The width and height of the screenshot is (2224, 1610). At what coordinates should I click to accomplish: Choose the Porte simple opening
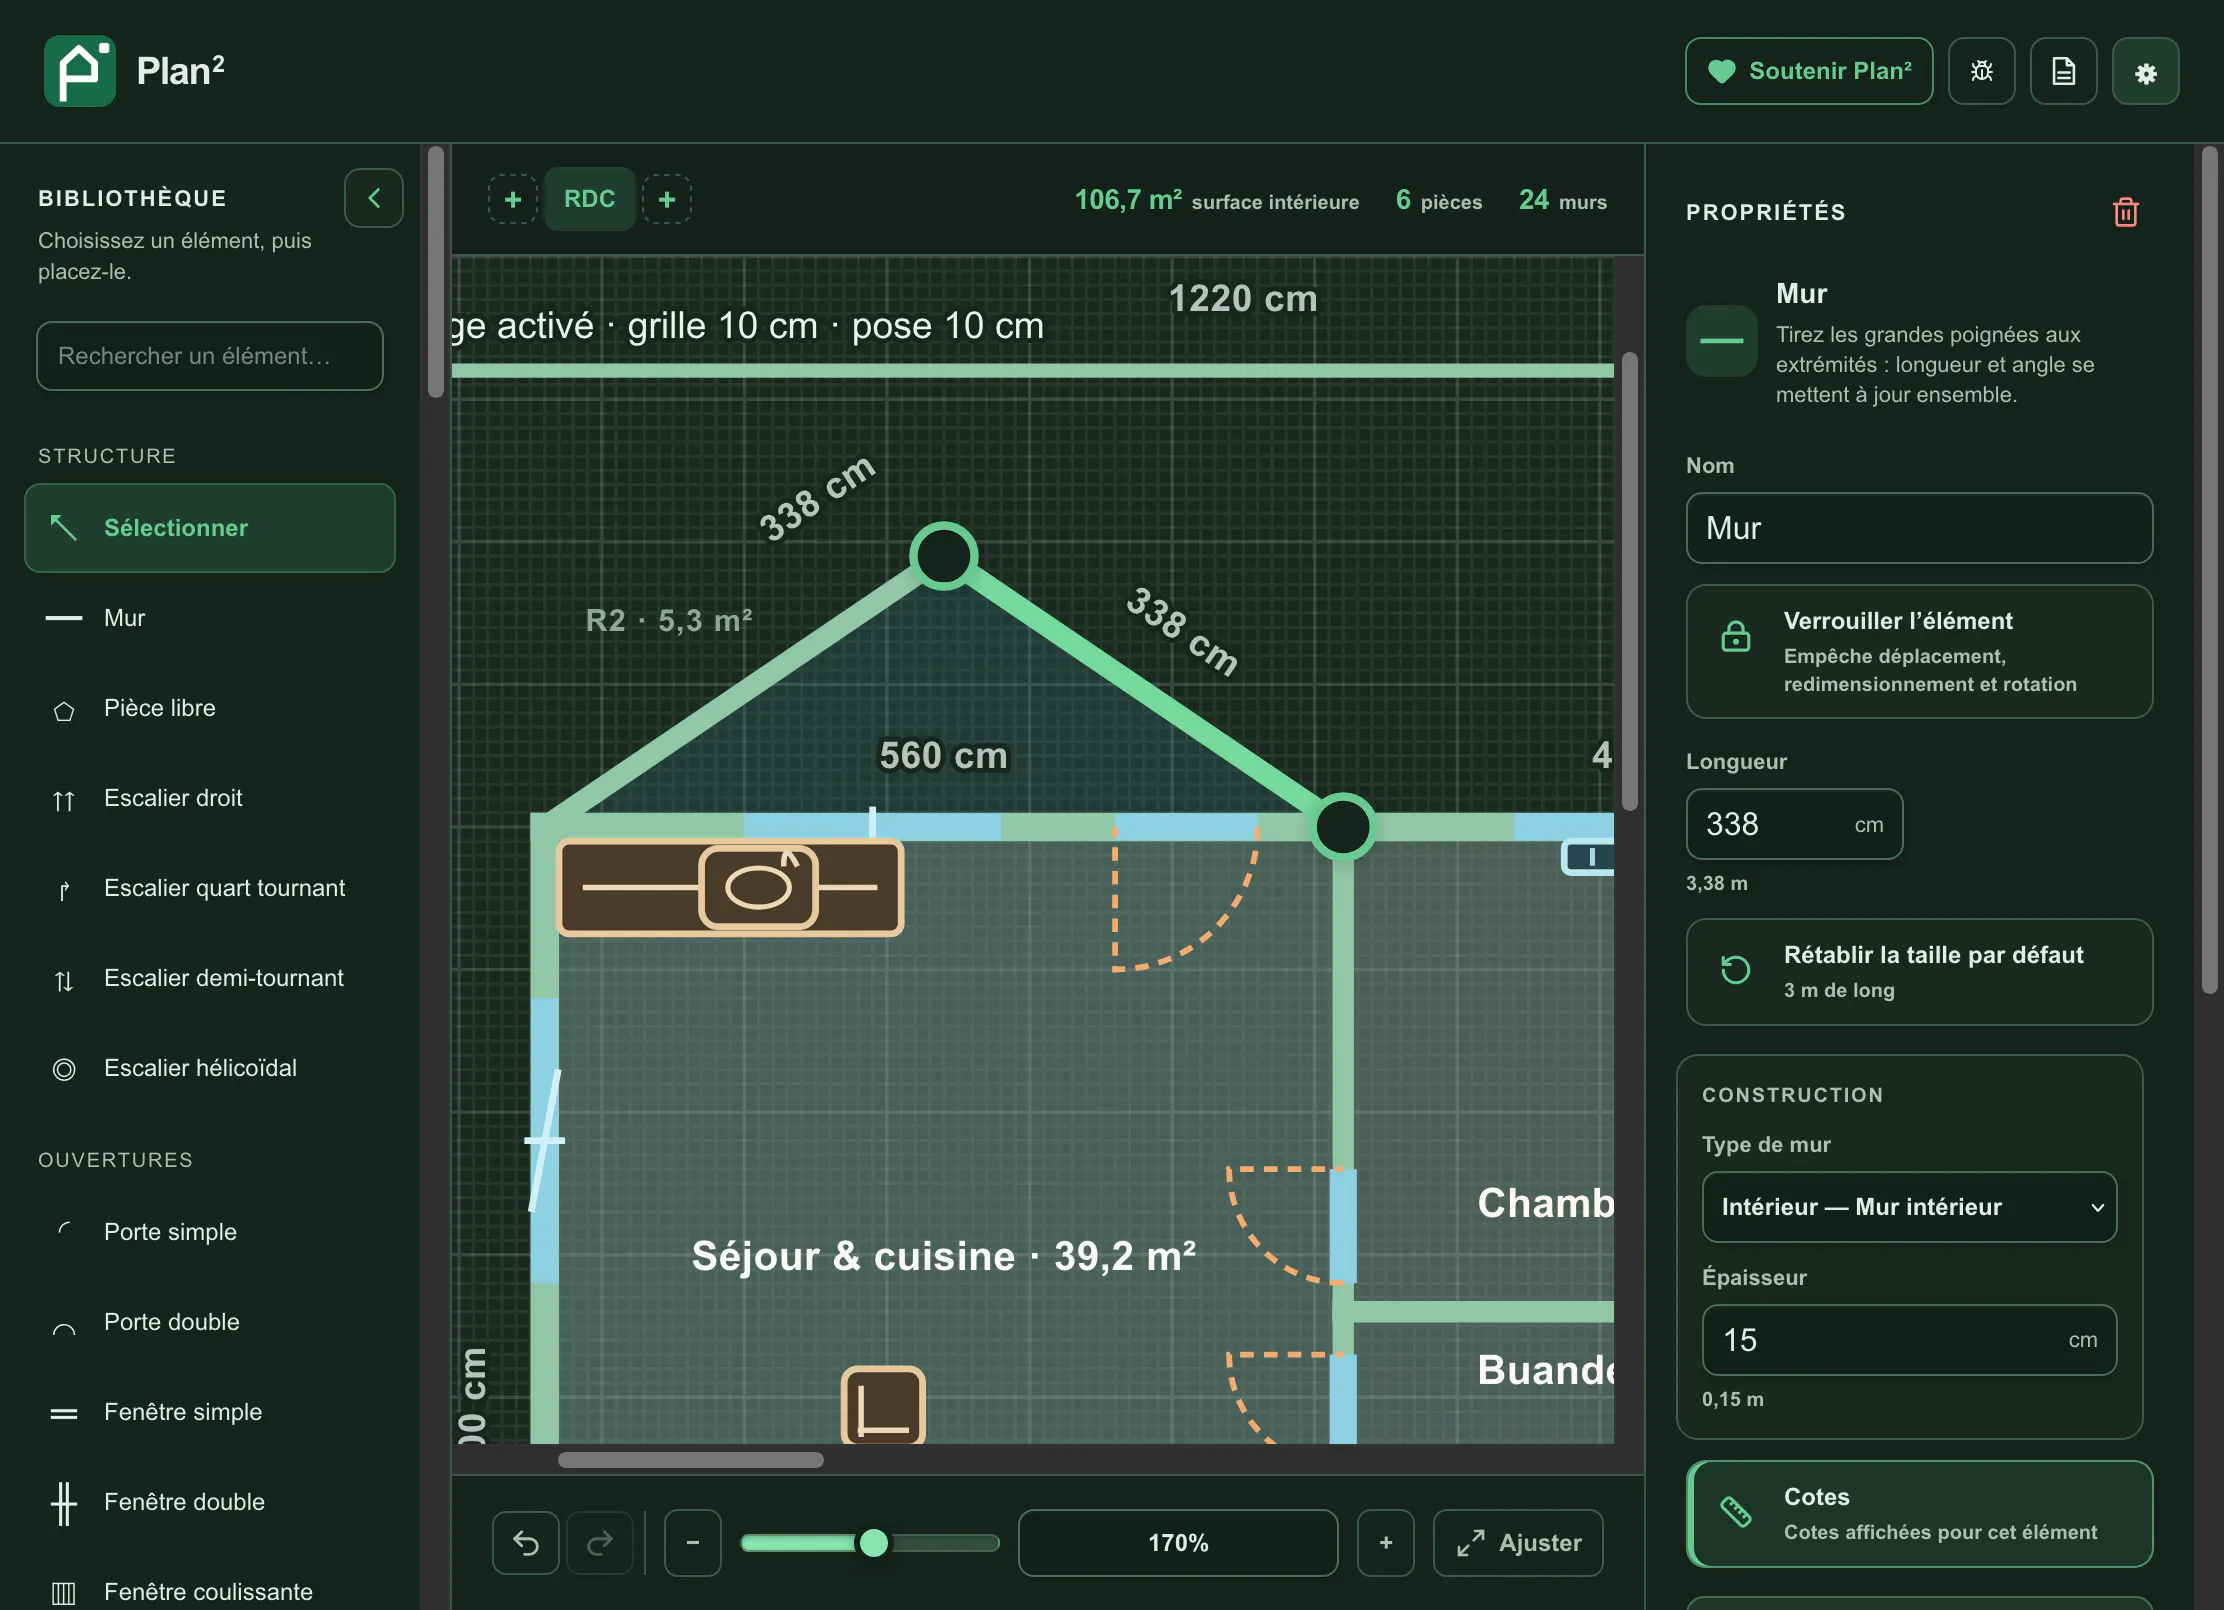click(210, 1232)
